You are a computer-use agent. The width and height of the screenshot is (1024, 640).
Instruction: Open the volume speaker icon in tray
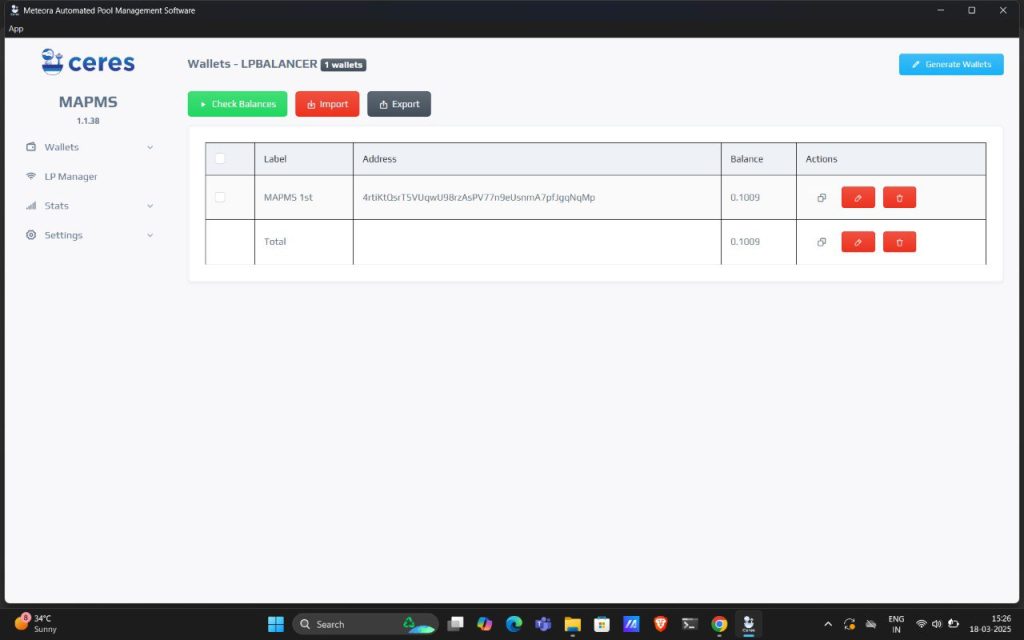[x=937, y=624]
